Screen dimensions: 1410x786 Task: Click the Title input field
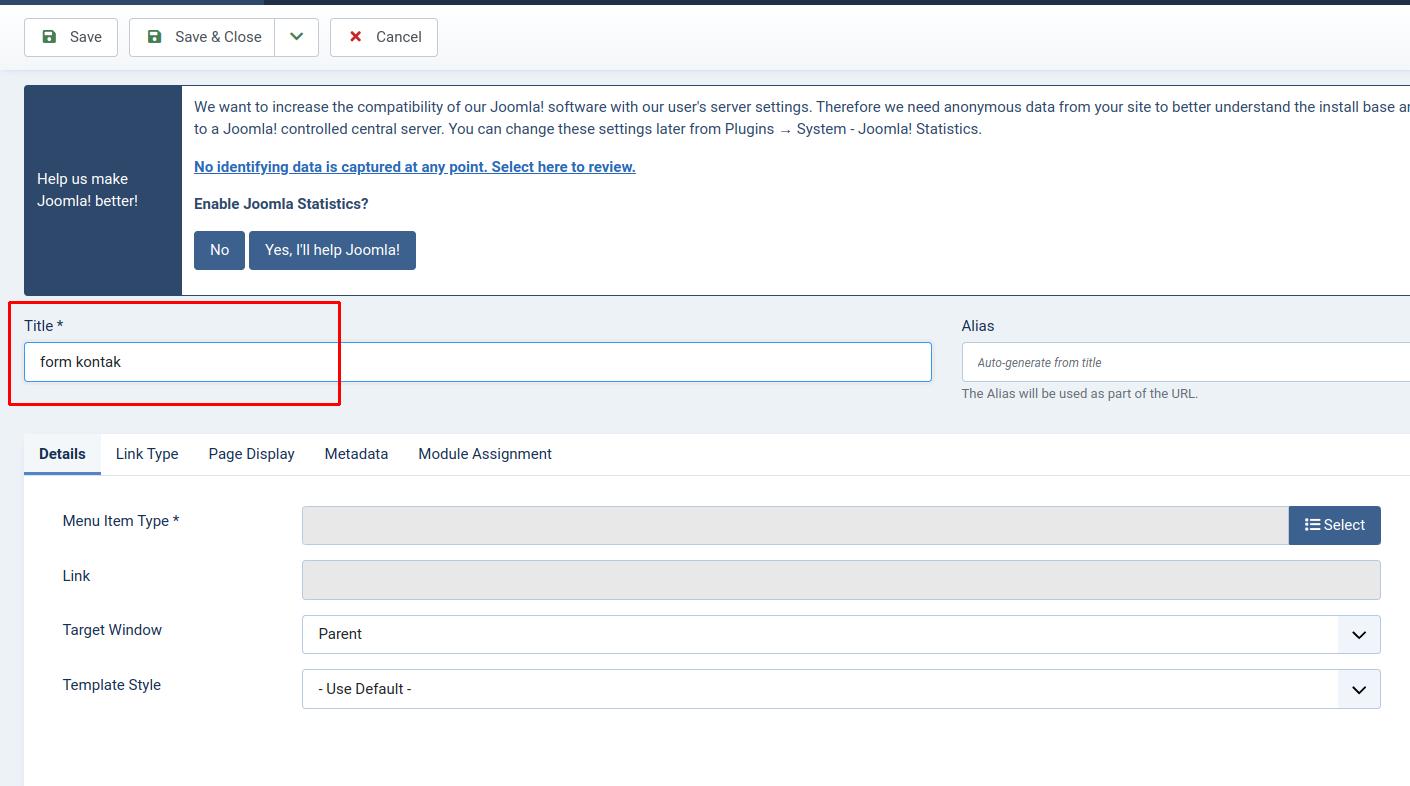click(477, 362)
